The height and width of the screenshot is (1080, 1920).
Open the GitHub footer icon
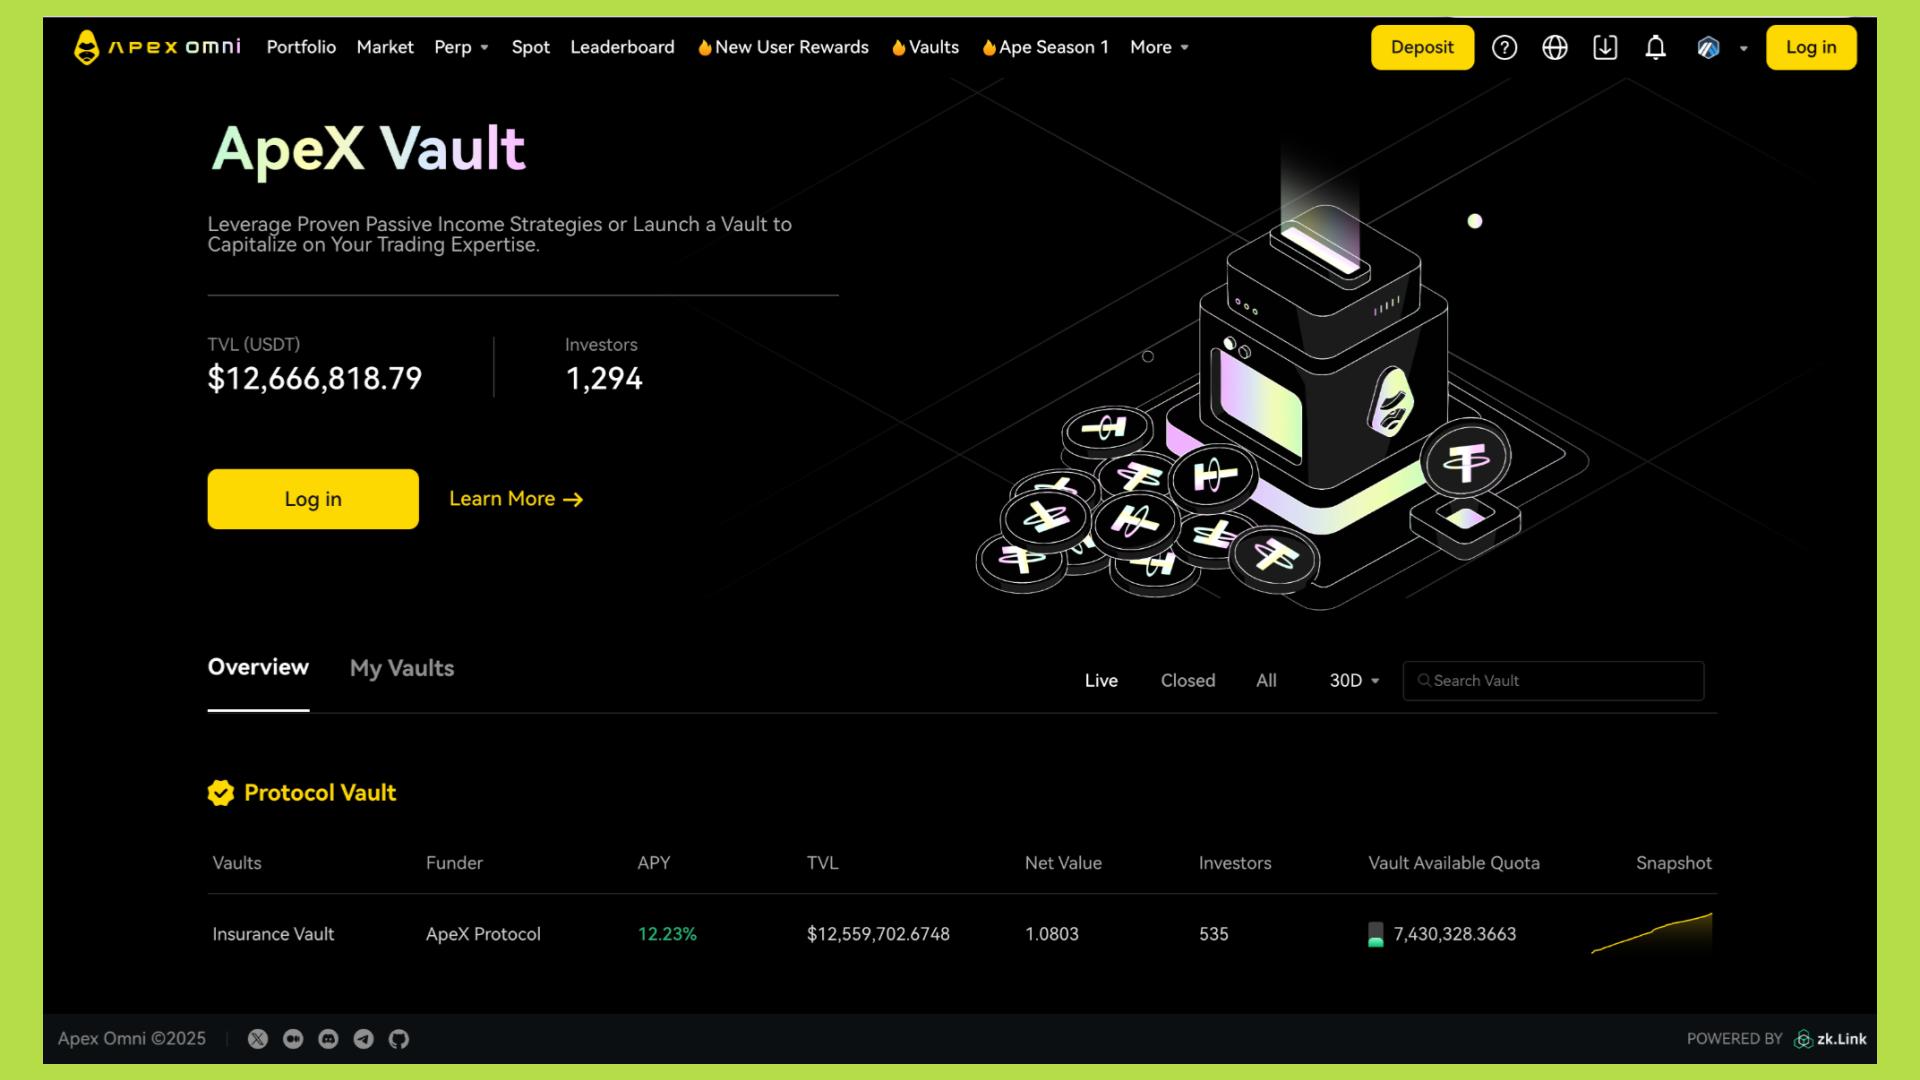(399, 1039)
